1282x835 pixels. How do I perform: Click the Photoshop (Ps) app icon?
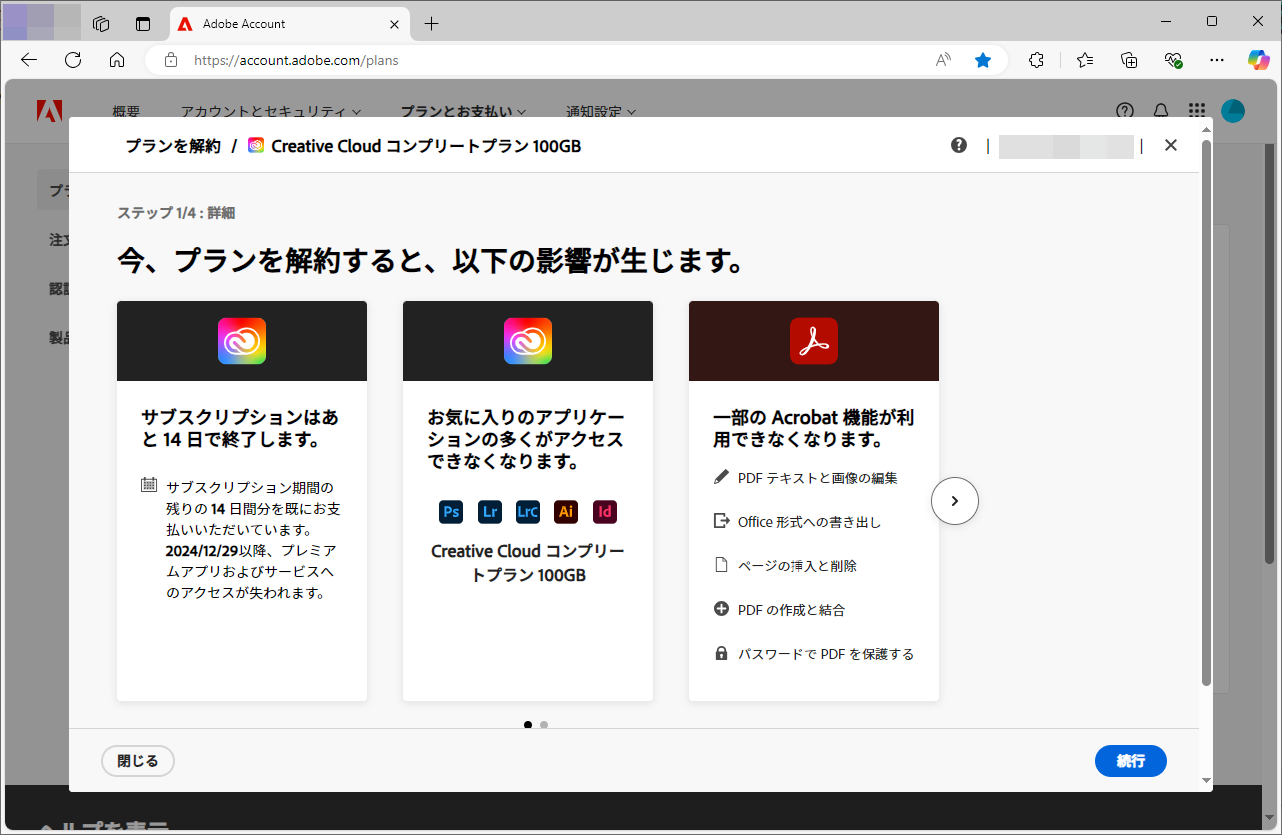click(451, 512)
